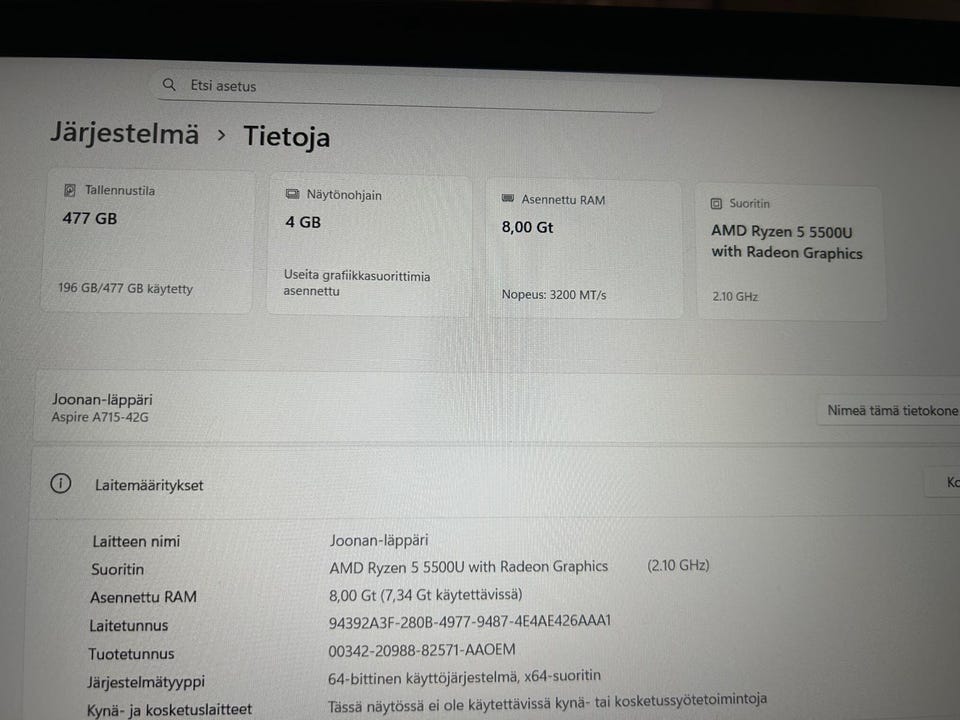
Task: Select the Tuotetunnus product ID value
Action: click(x=422, y=650)
